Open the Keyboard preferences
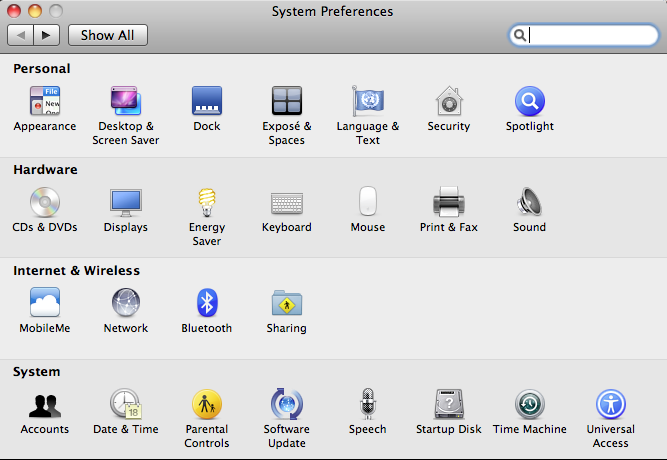The height and width of the screenshot is (460, 667). coord(287,203)
